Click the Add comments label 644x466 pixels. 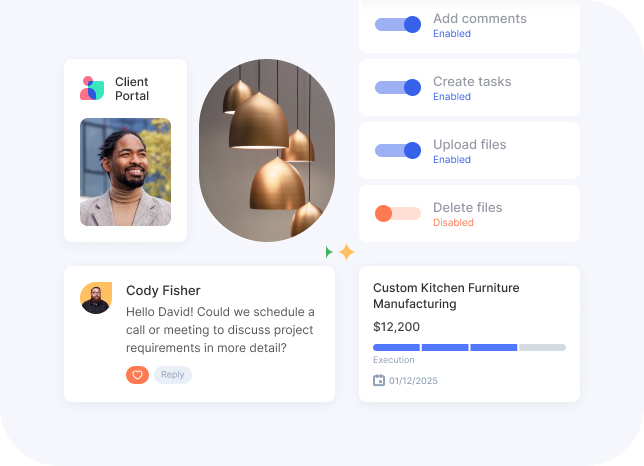click(480, 18)
